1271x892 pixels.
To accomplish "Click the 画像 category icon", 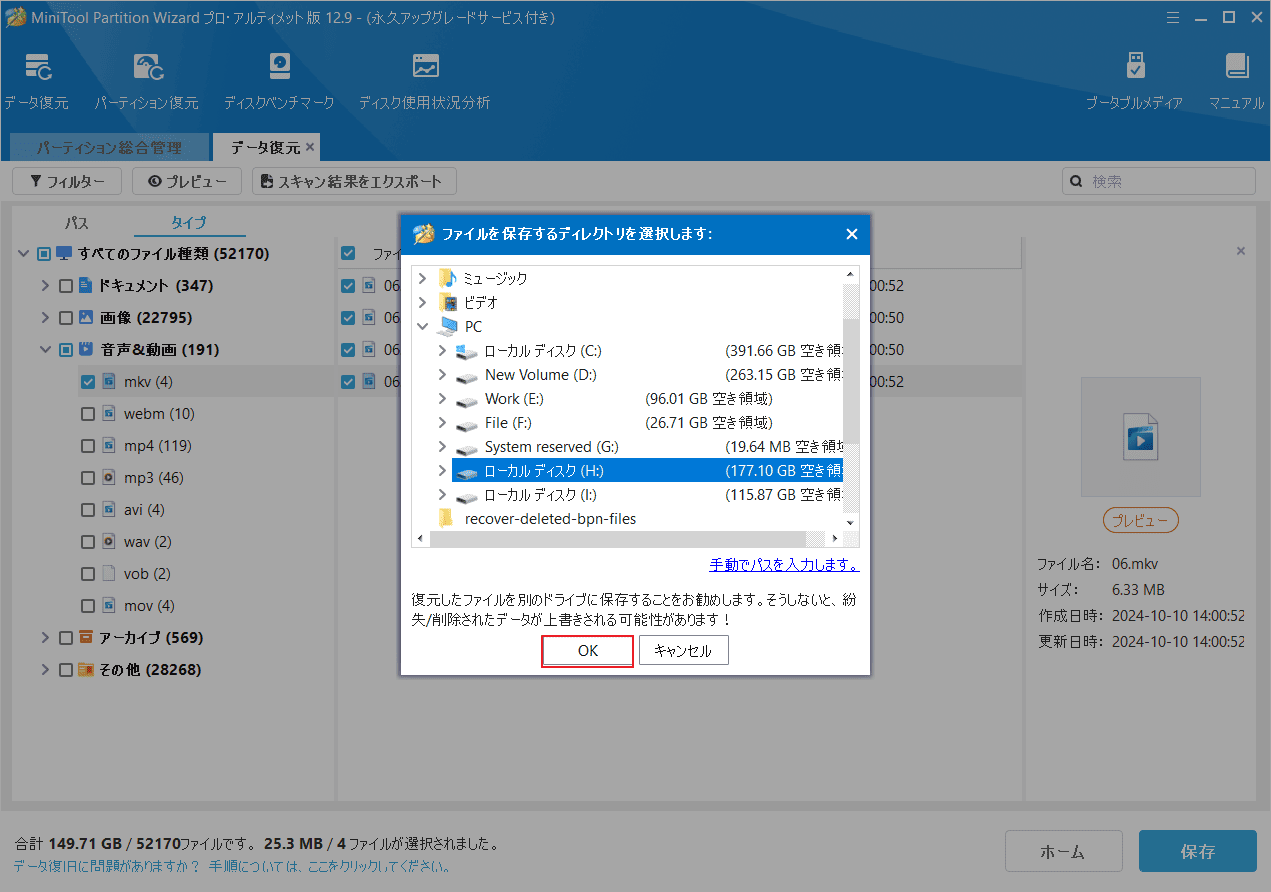I will click(86, 318).
